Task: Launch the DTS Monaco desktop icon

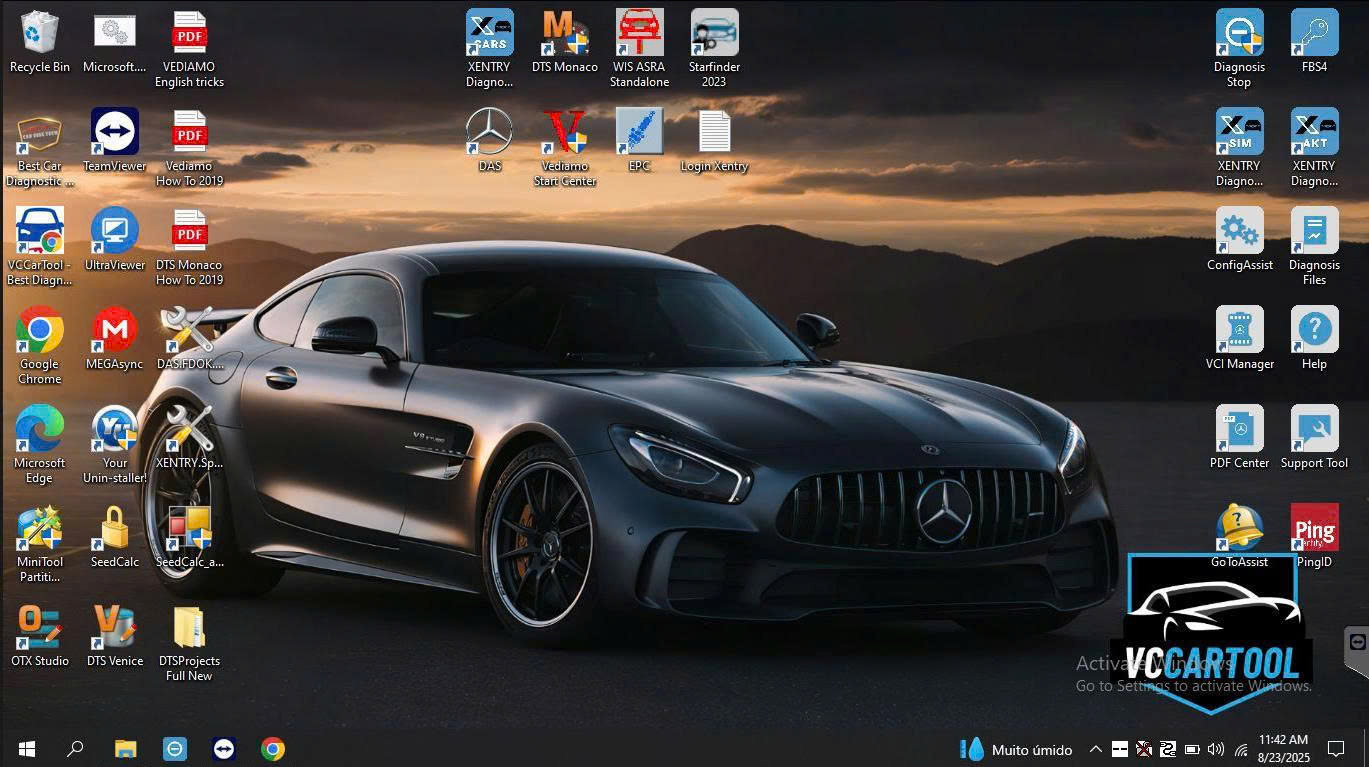Action: [564, 34]
